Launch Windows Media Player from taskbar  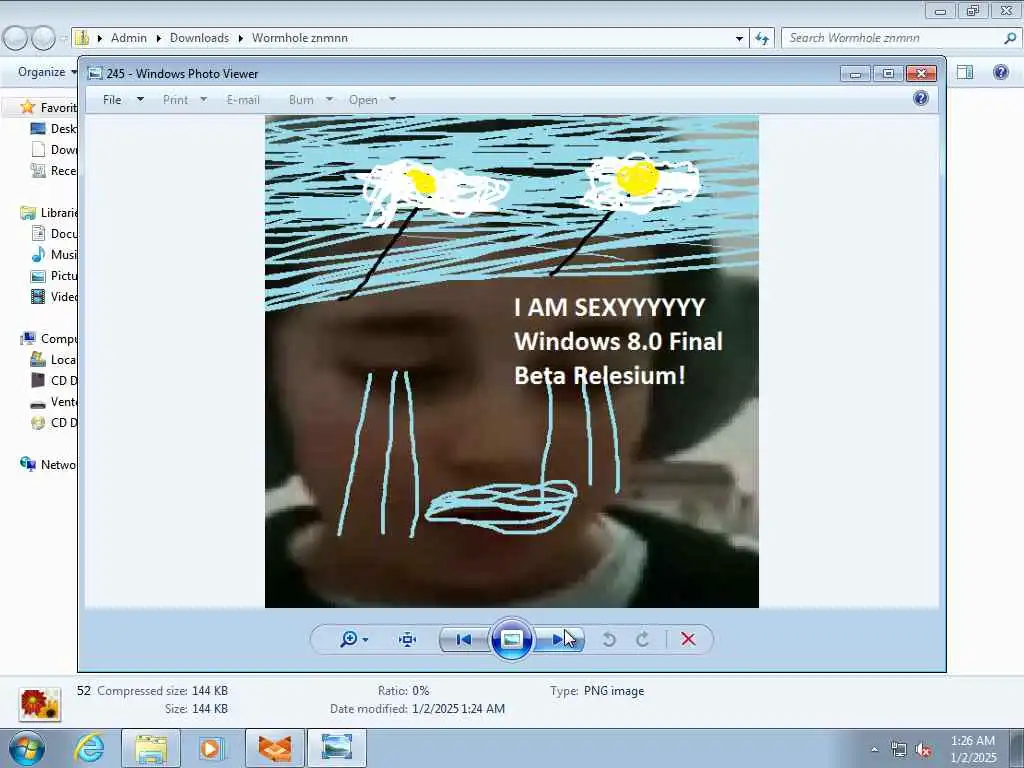211,748
